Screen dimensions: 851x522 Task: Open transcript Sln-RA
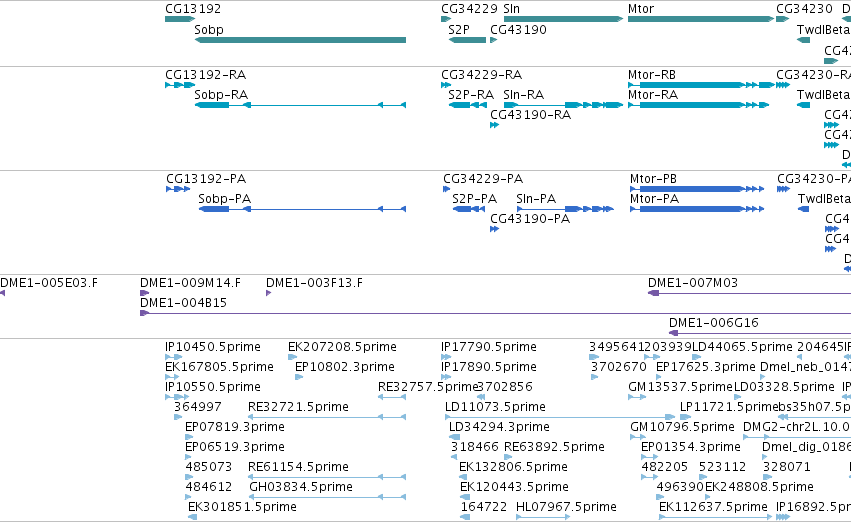(x=524, y=95)
